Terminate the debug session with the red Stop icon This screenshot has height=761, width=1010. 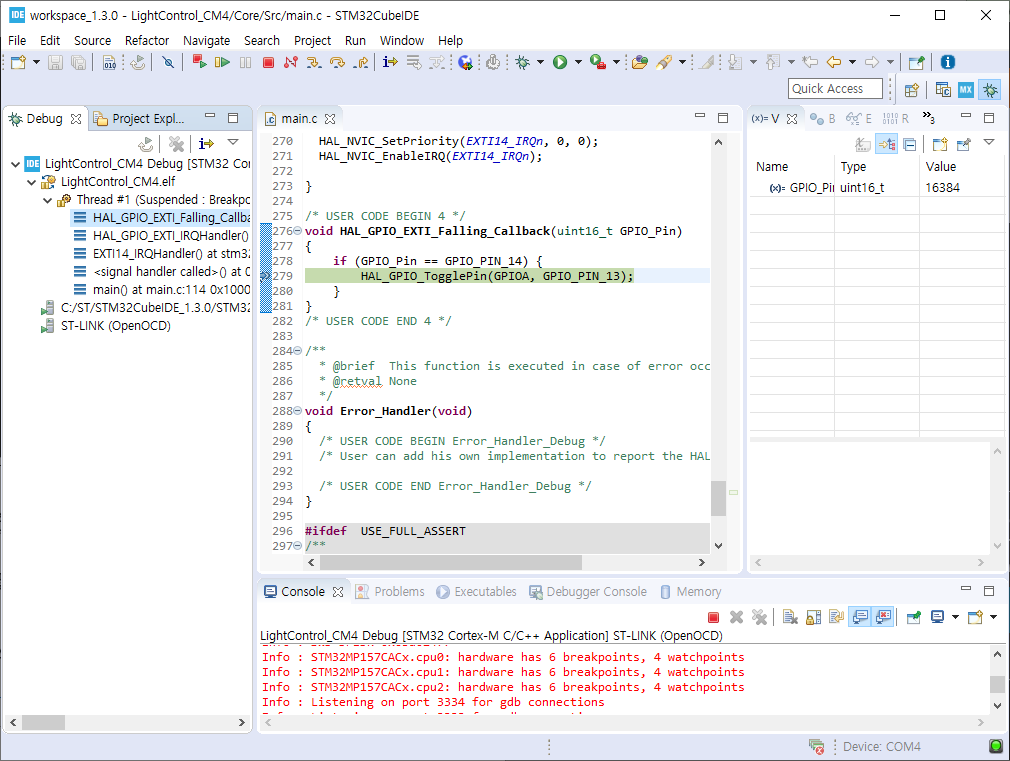[269, 63]
